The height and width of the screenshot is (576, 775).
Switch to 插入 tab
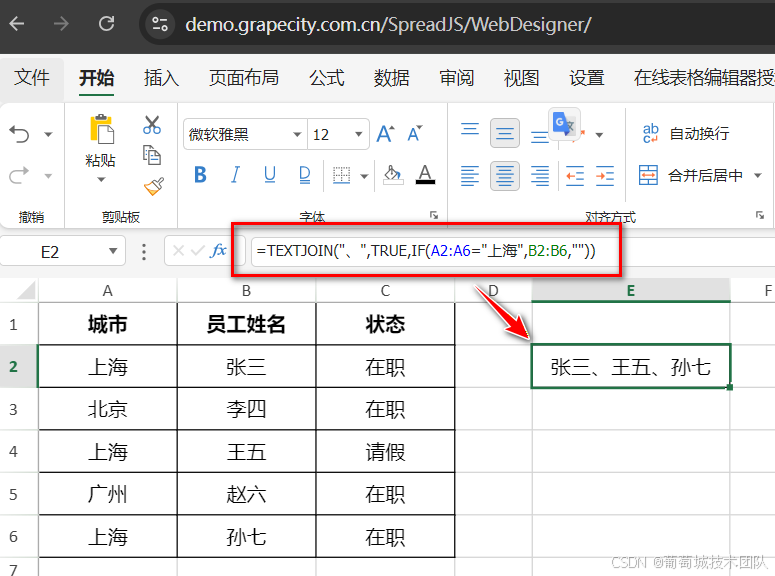pos(161,78)
